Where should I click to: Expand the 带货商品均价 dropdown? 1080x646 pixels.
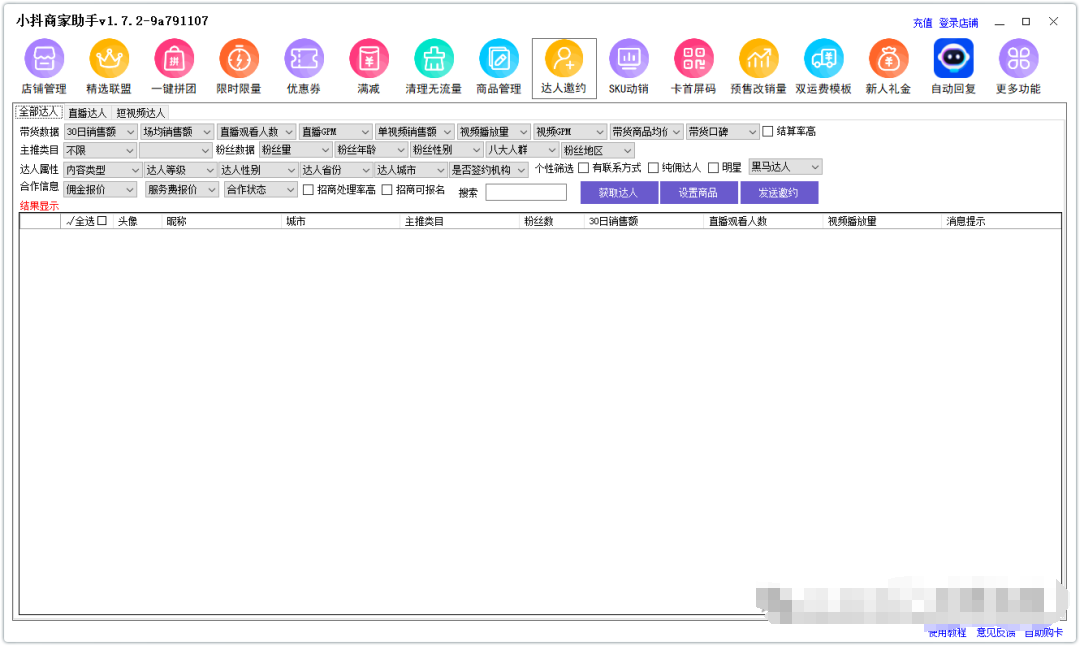click(646, 132)
